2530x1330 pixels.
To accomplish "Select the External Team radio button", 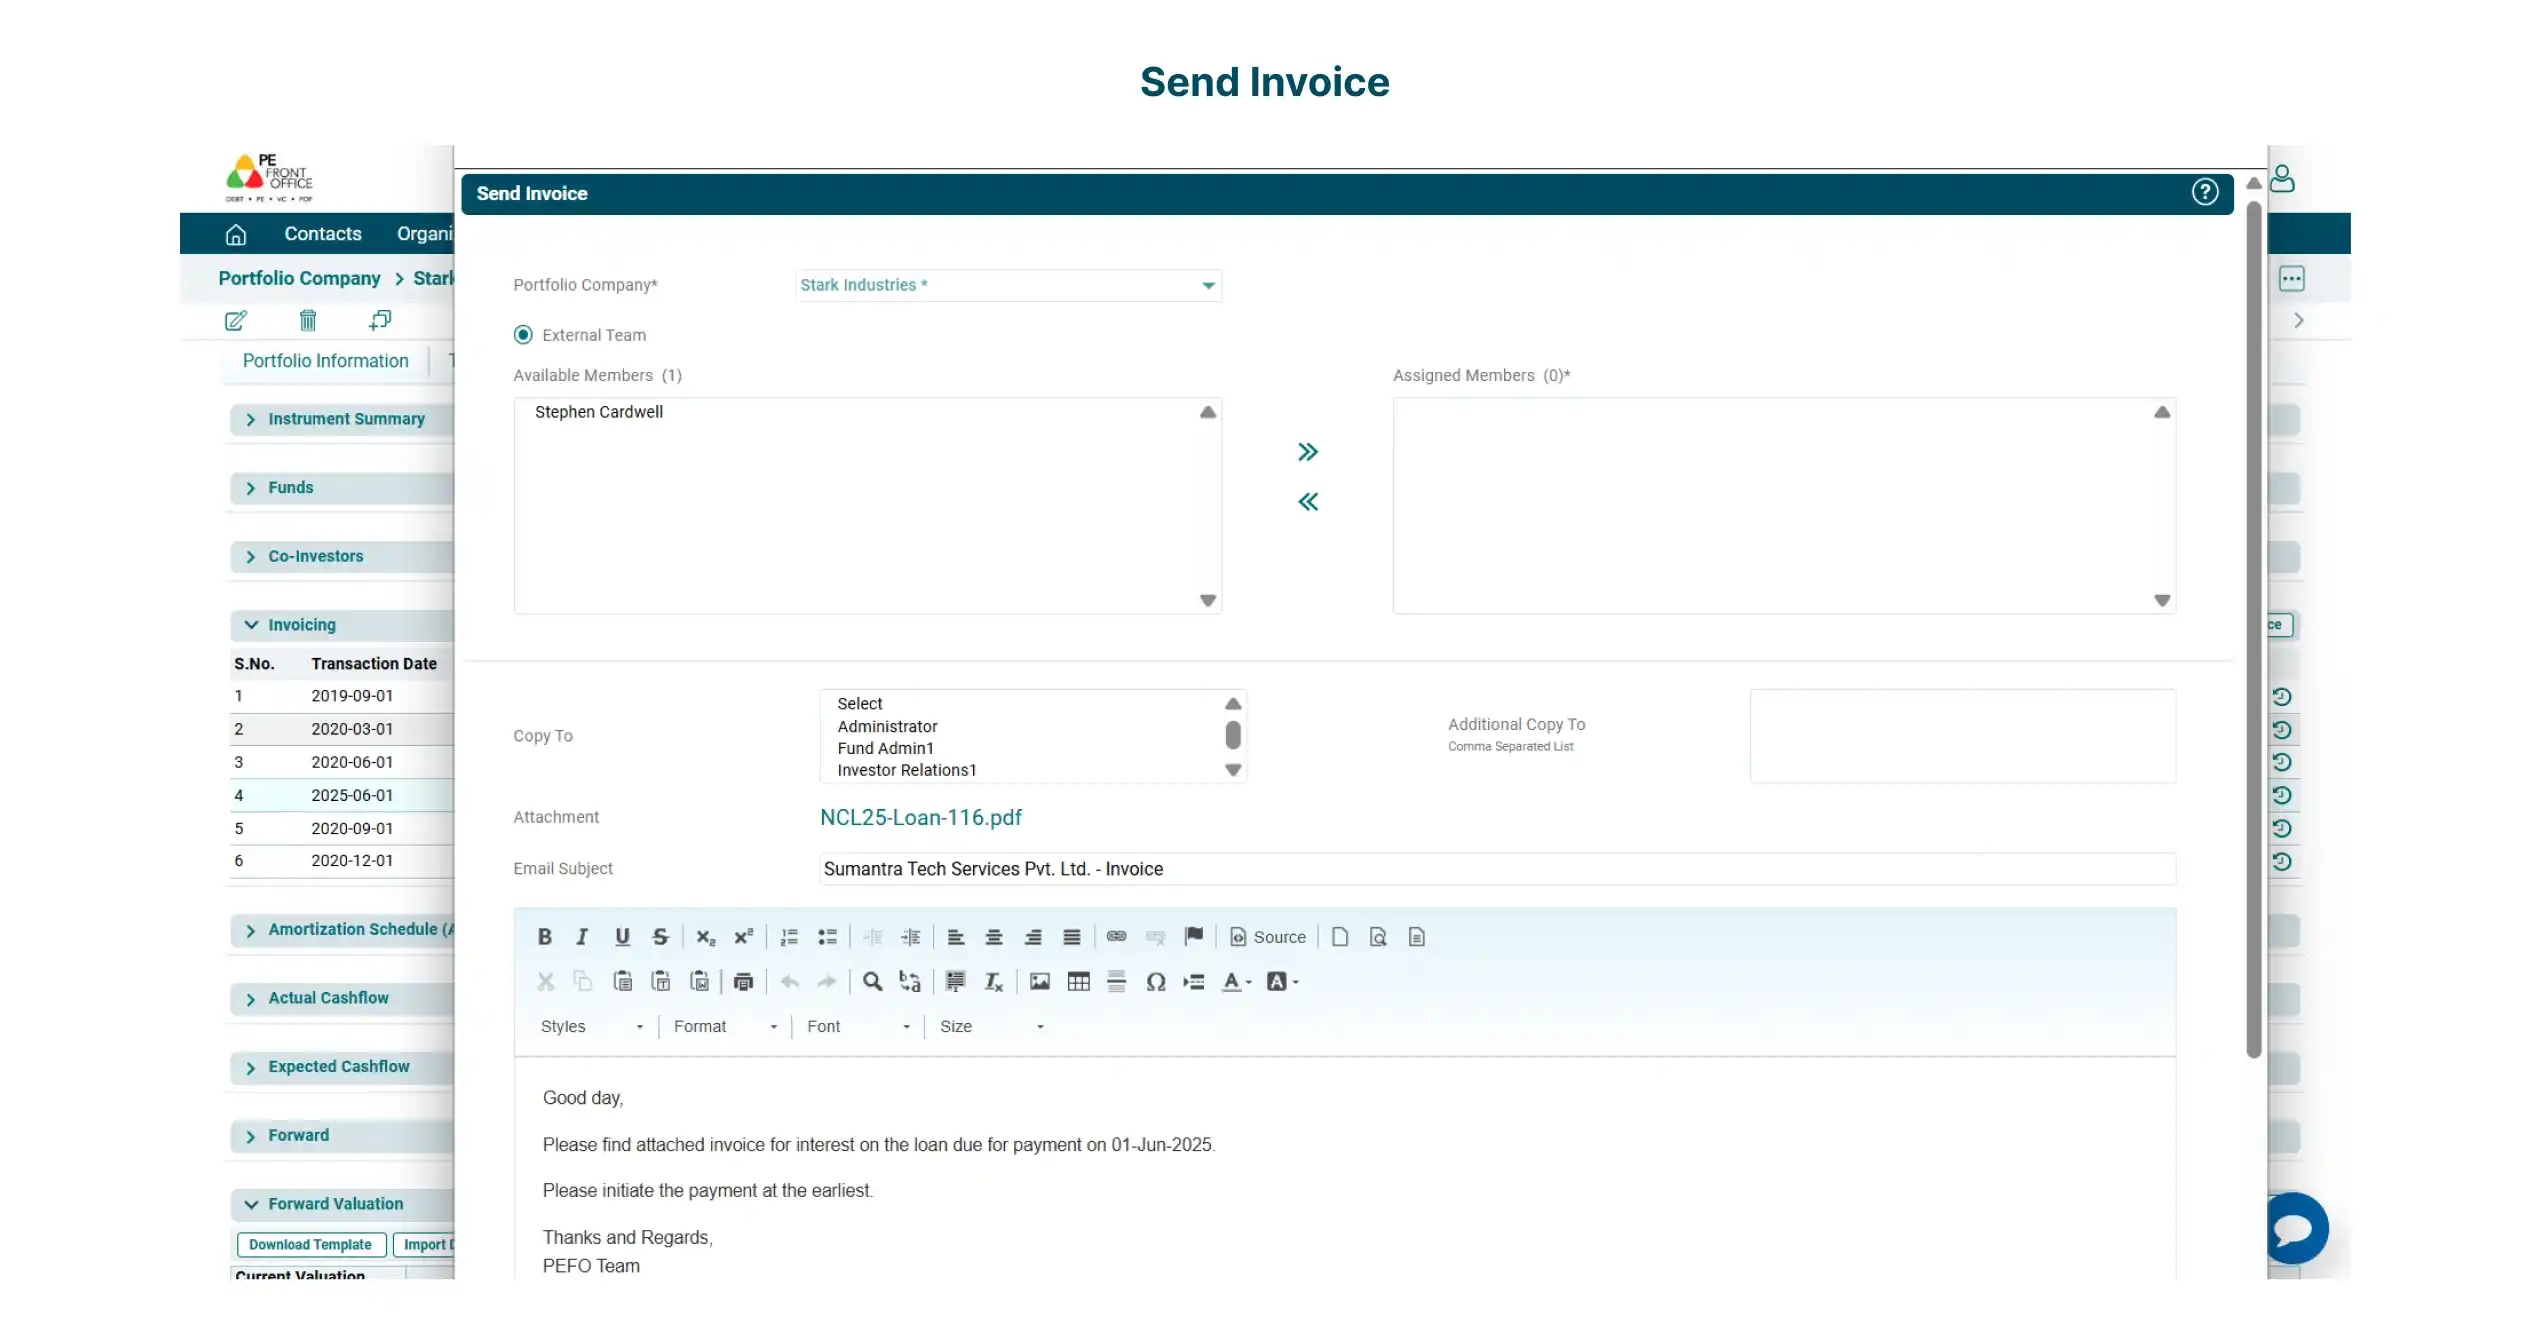I will [x=523, y=335].
